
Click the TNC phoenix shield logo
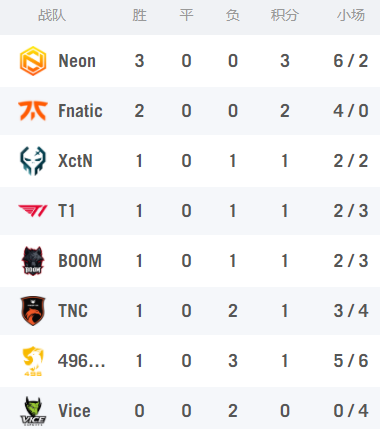click(x=33, y=311)
